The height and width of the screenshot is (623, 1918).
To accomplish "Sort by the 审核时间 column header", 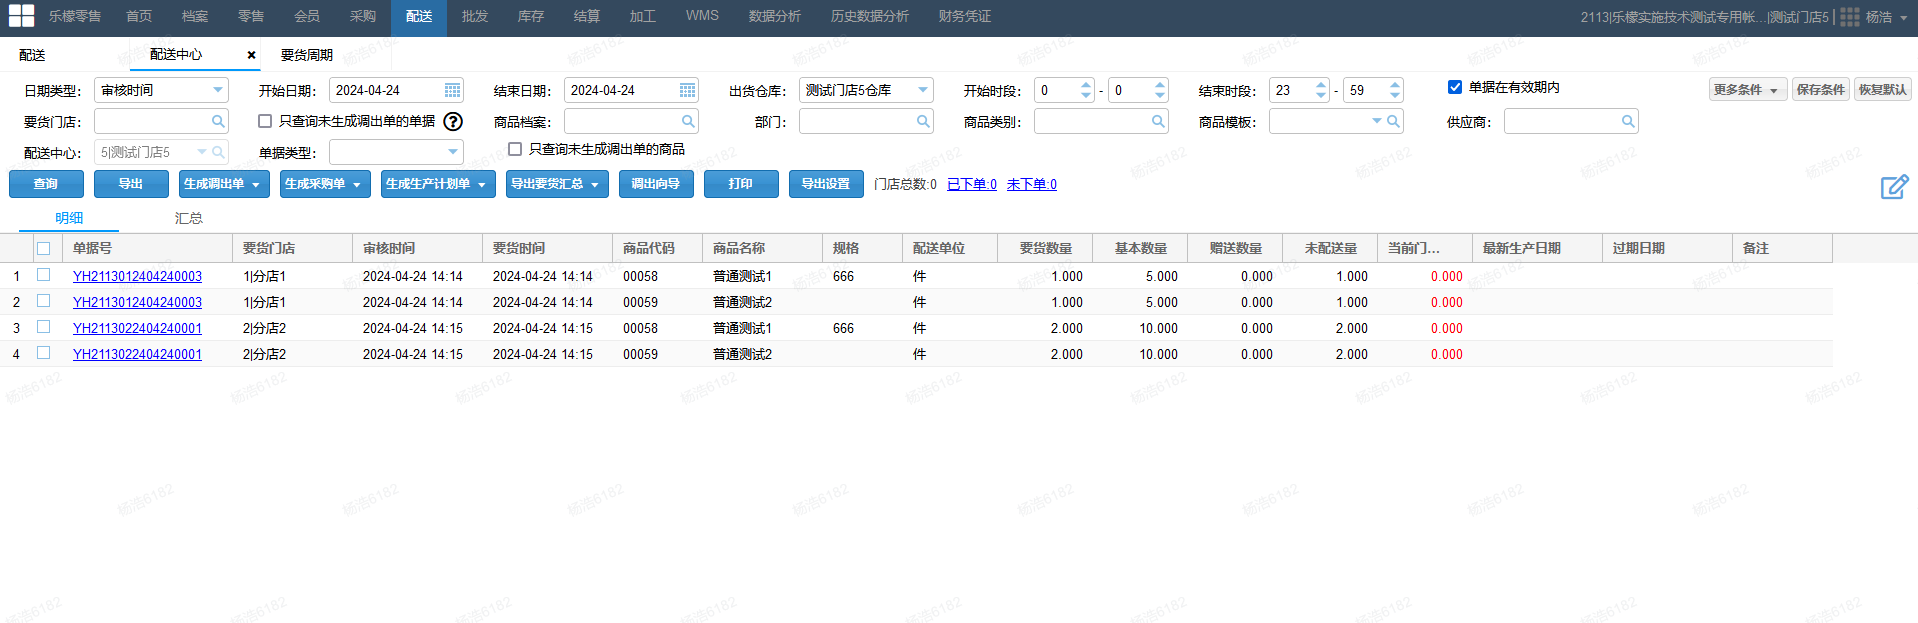I will (x=417, y=248).
